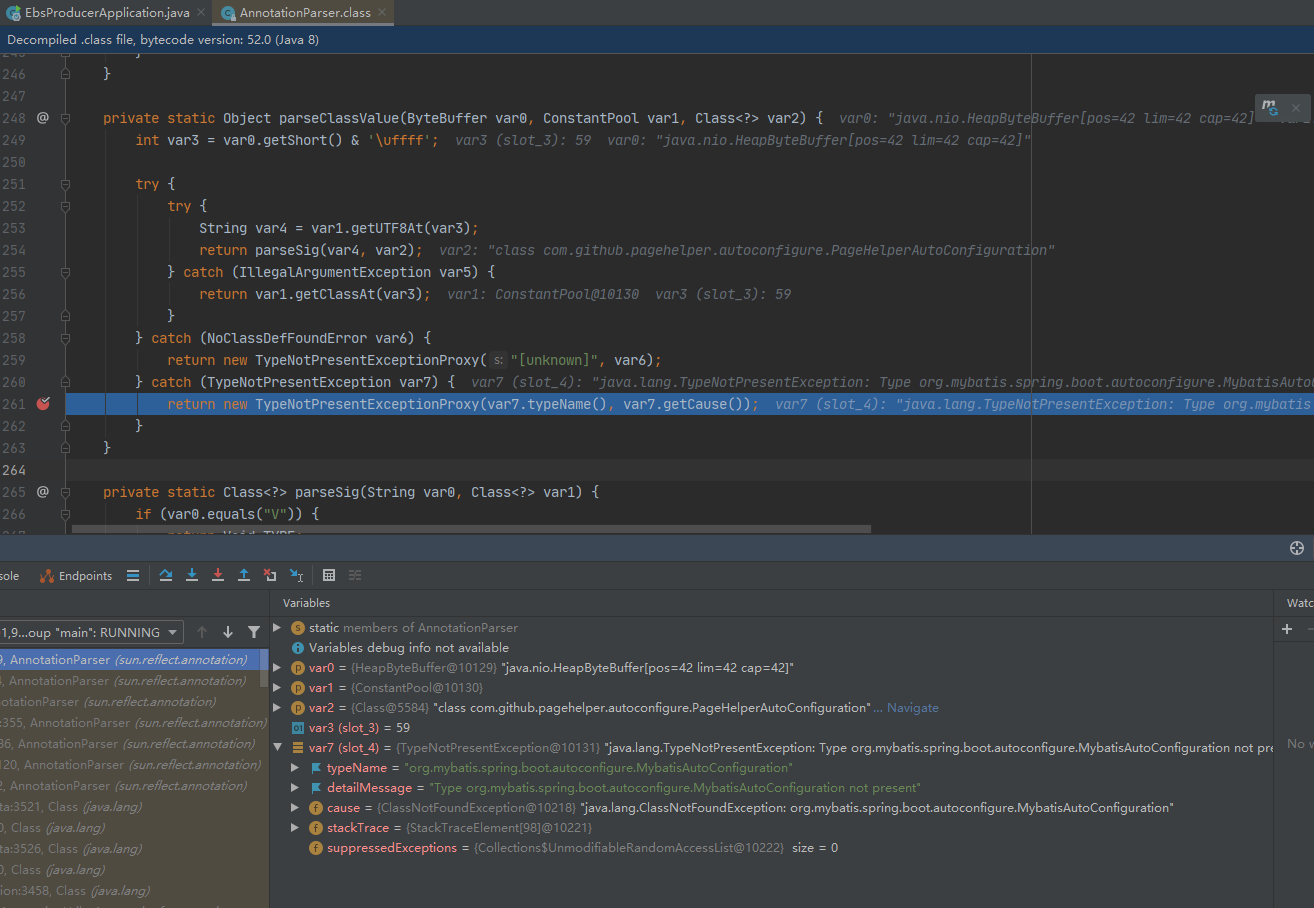Click the override gutter marker at line 248
1314x908 pixels.
coord(43,118)
